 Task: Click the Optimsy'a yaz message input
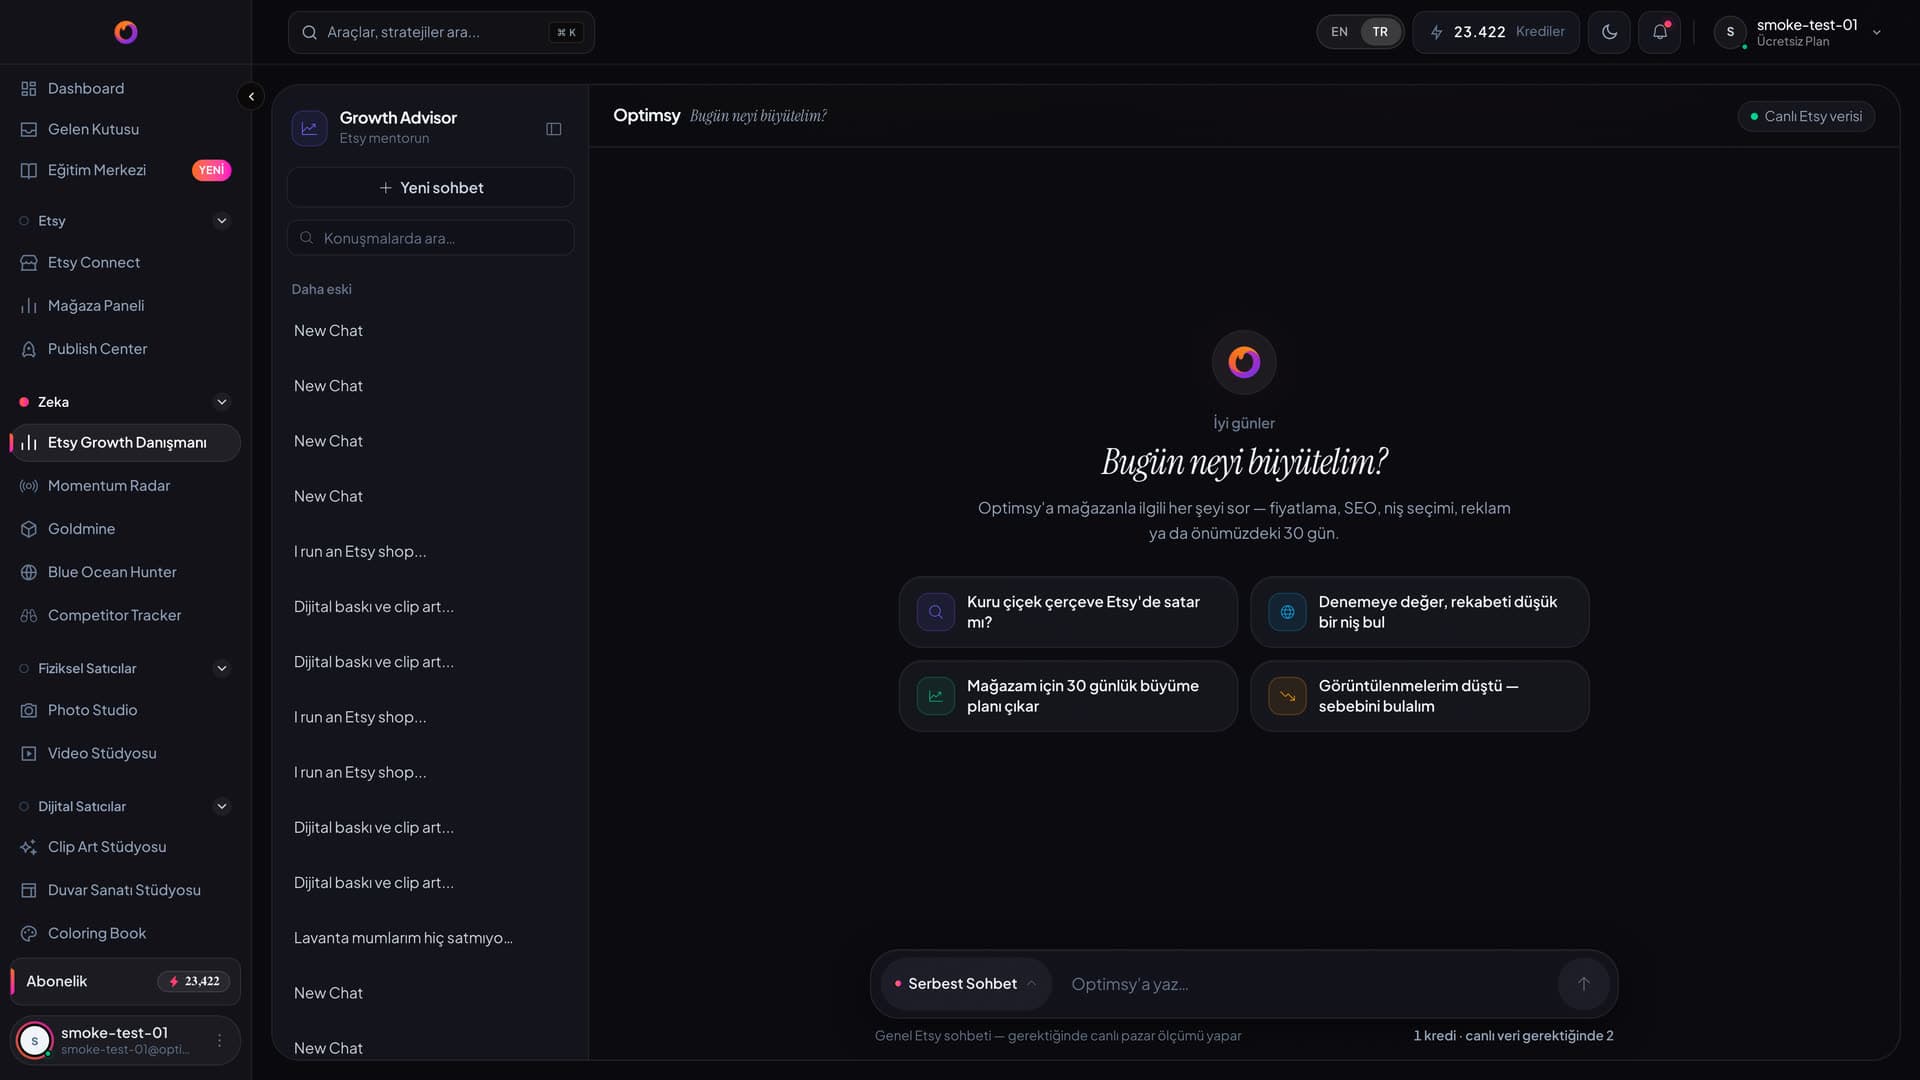(x=1308, y=984)
